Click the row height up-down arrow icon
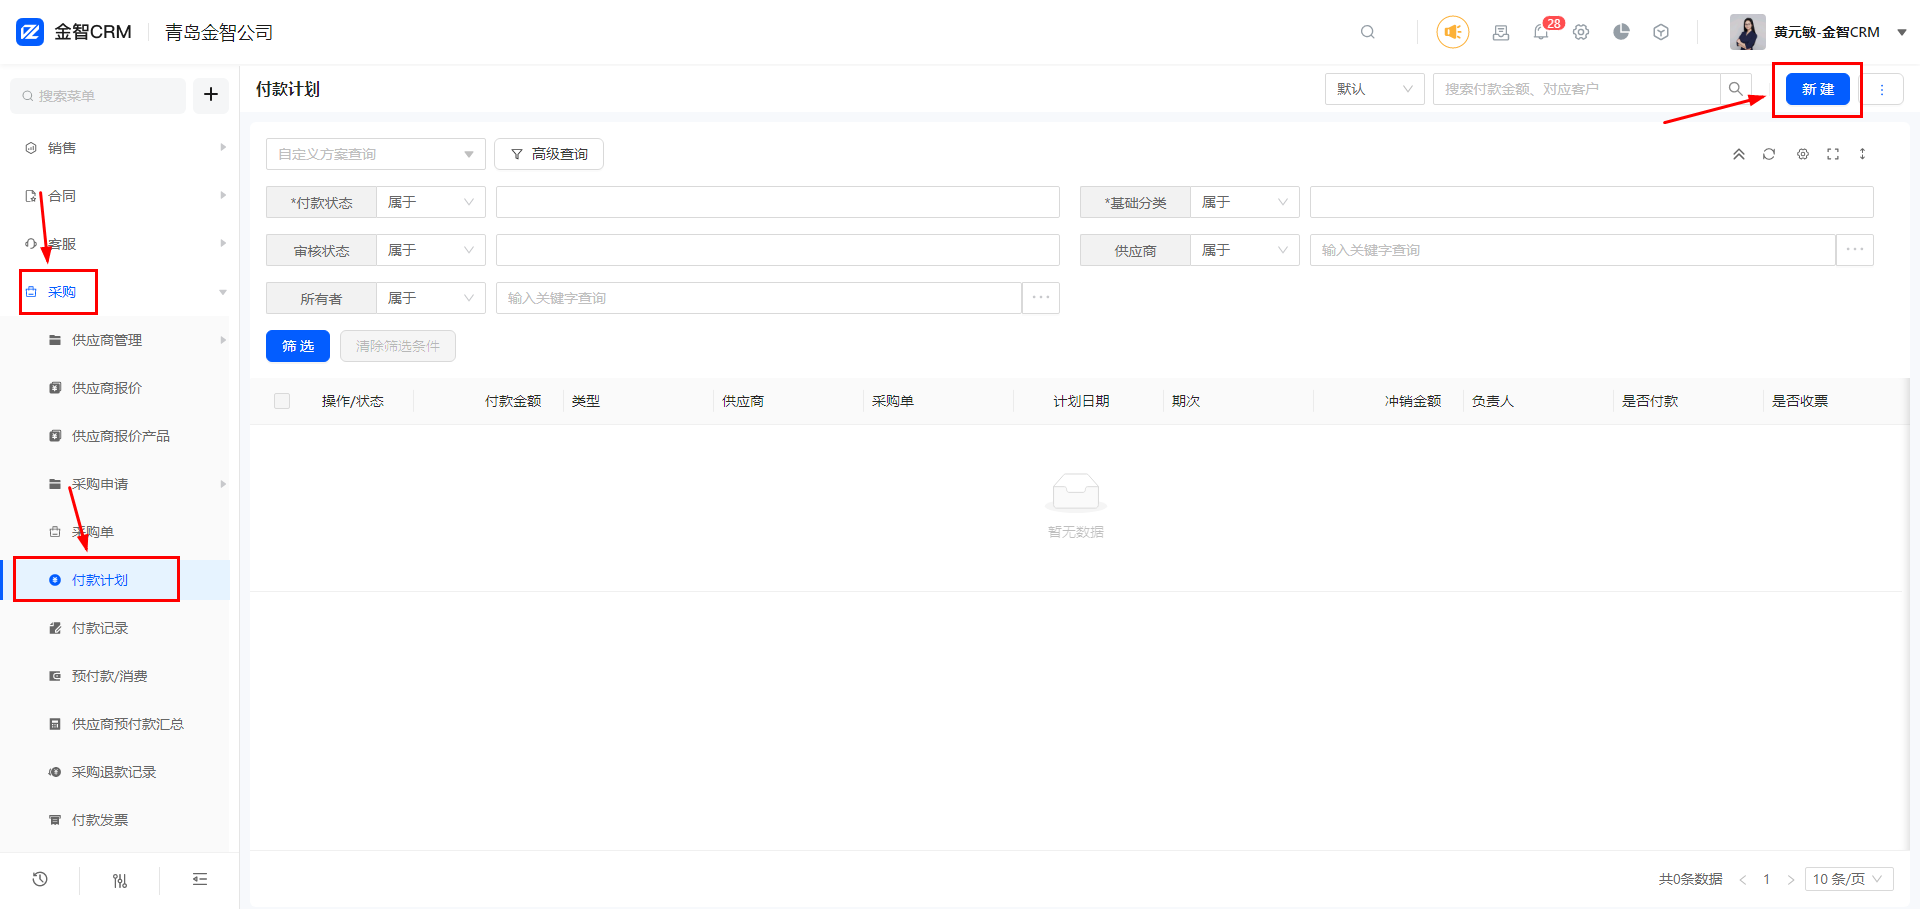The width and height of the screenshot is (1920, 909). pos(1862,154)
